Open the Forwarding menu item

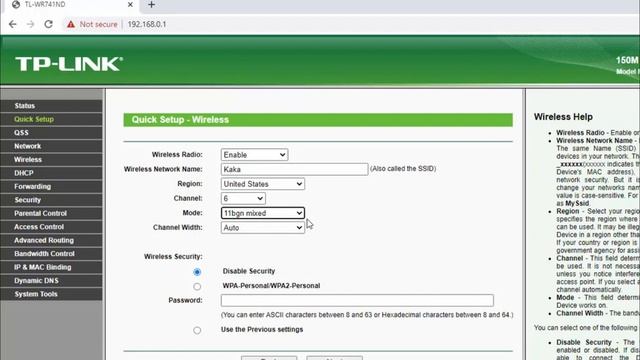coord(51,187)
